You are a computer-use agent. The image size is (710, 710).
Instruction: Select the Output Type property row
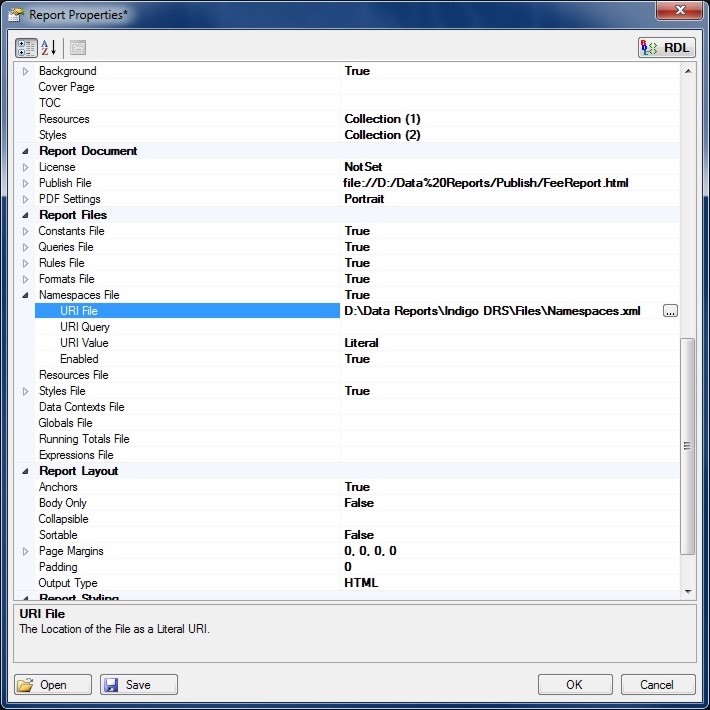(x=68, y=583)
